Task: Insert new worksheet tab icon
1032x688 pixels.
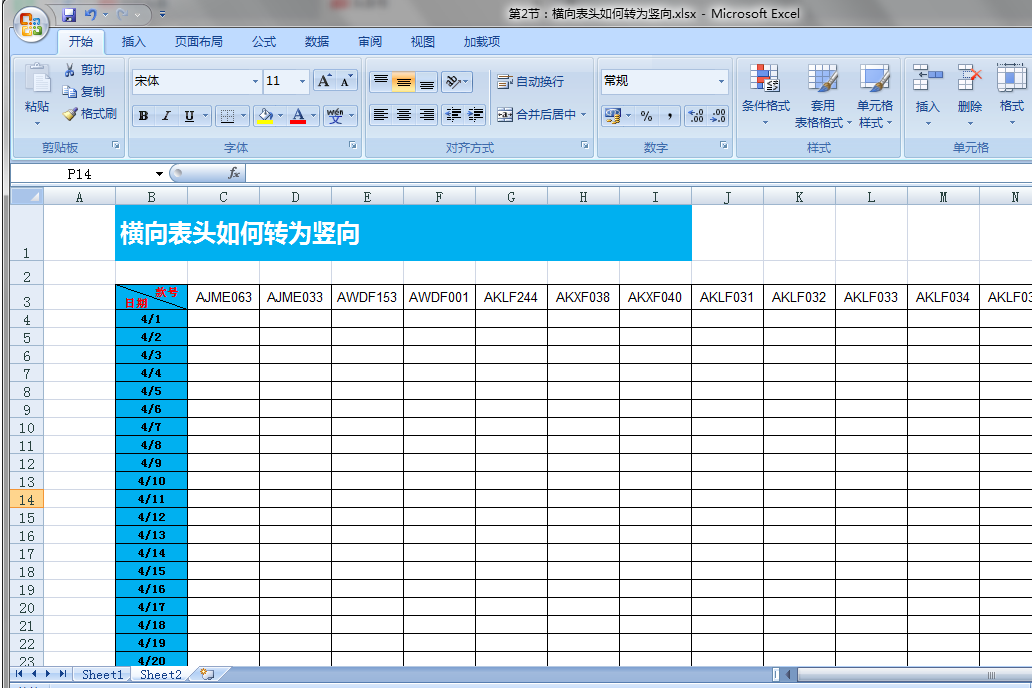Action: point(208,674)
